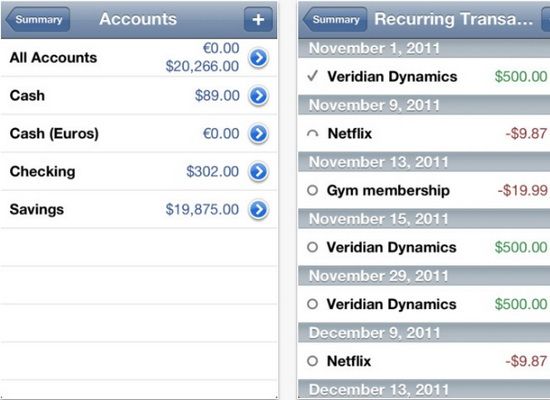Select the $20,266.00 All Accounts total
This screenshot has width=550, height=400.
(202, 66)
